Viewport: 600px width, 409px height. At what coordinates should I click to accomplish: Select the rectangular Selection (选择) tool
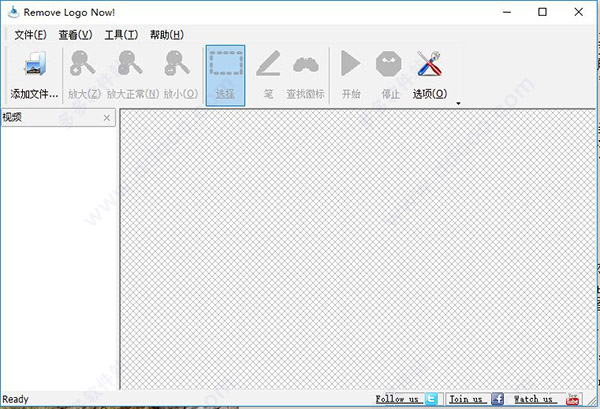(225, 75)
